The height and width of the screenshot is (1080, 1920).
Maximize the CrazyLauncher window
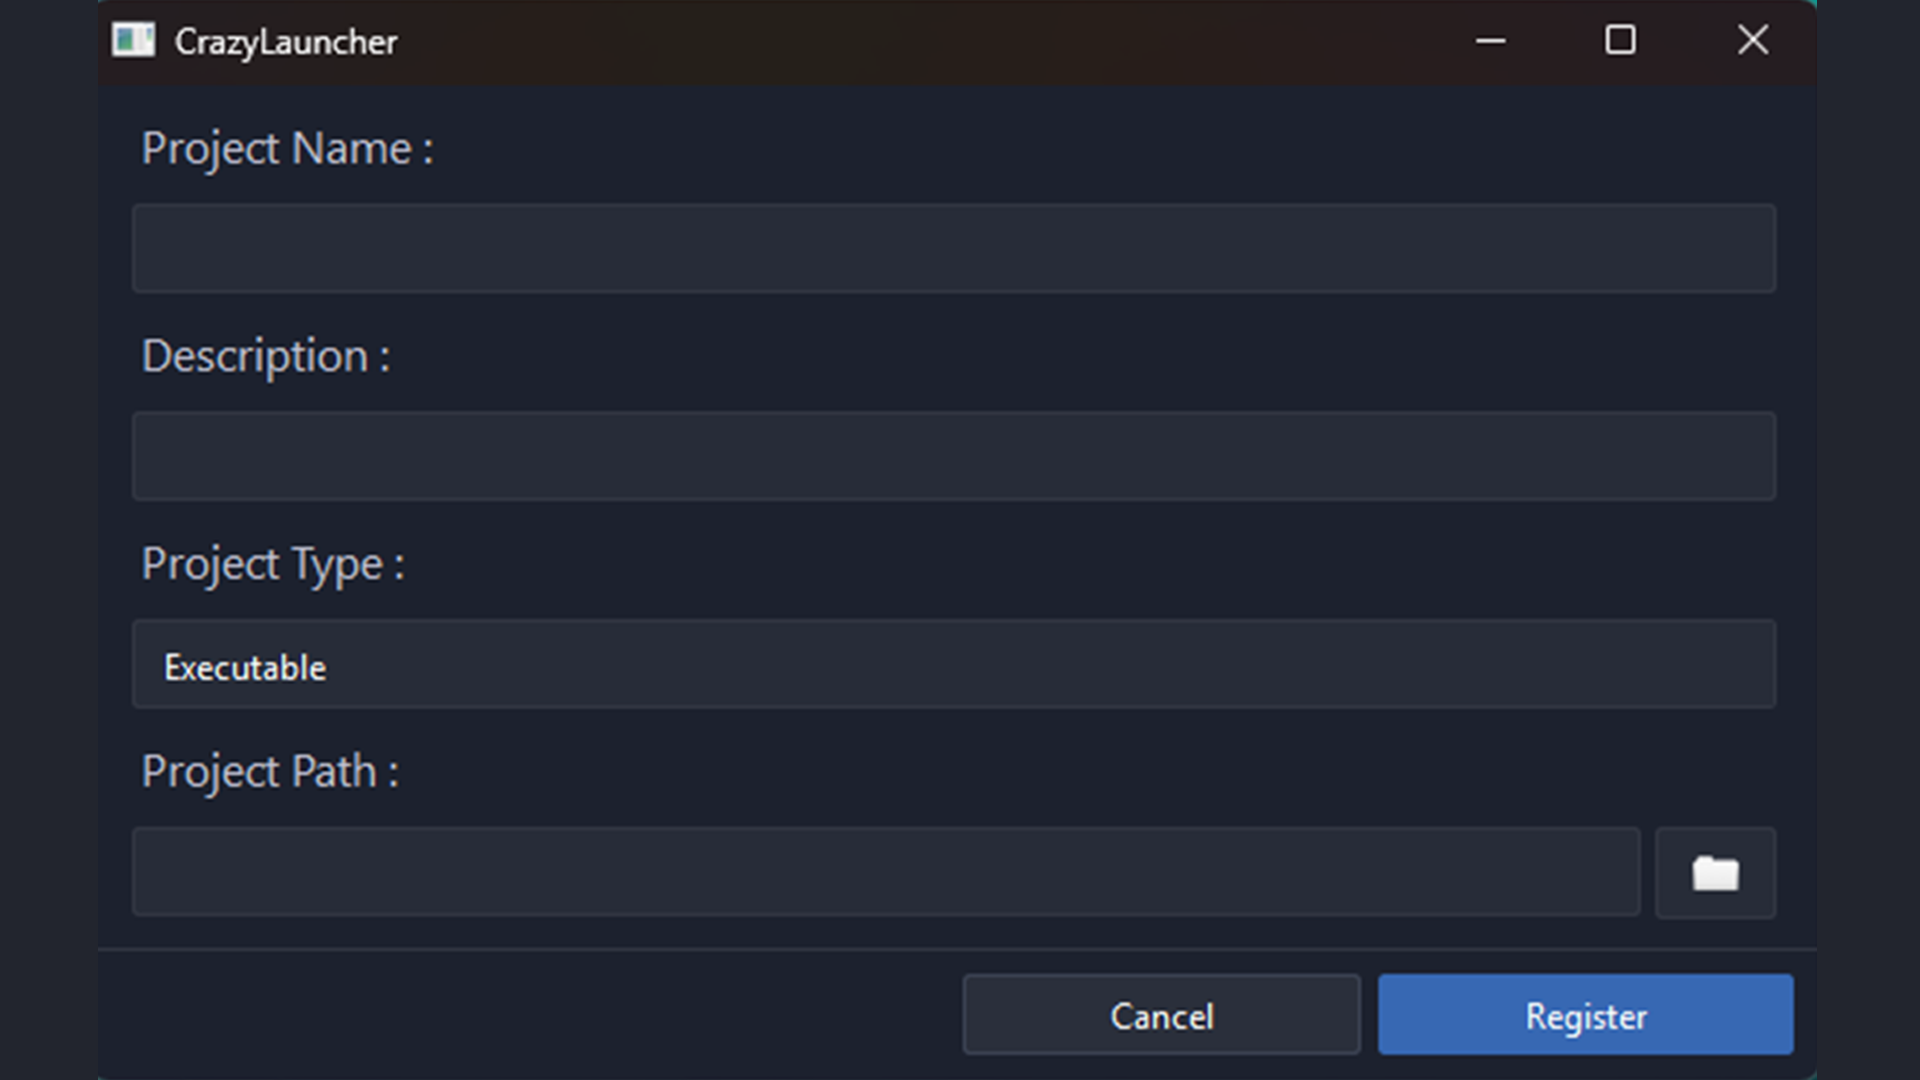[1620, 41]
